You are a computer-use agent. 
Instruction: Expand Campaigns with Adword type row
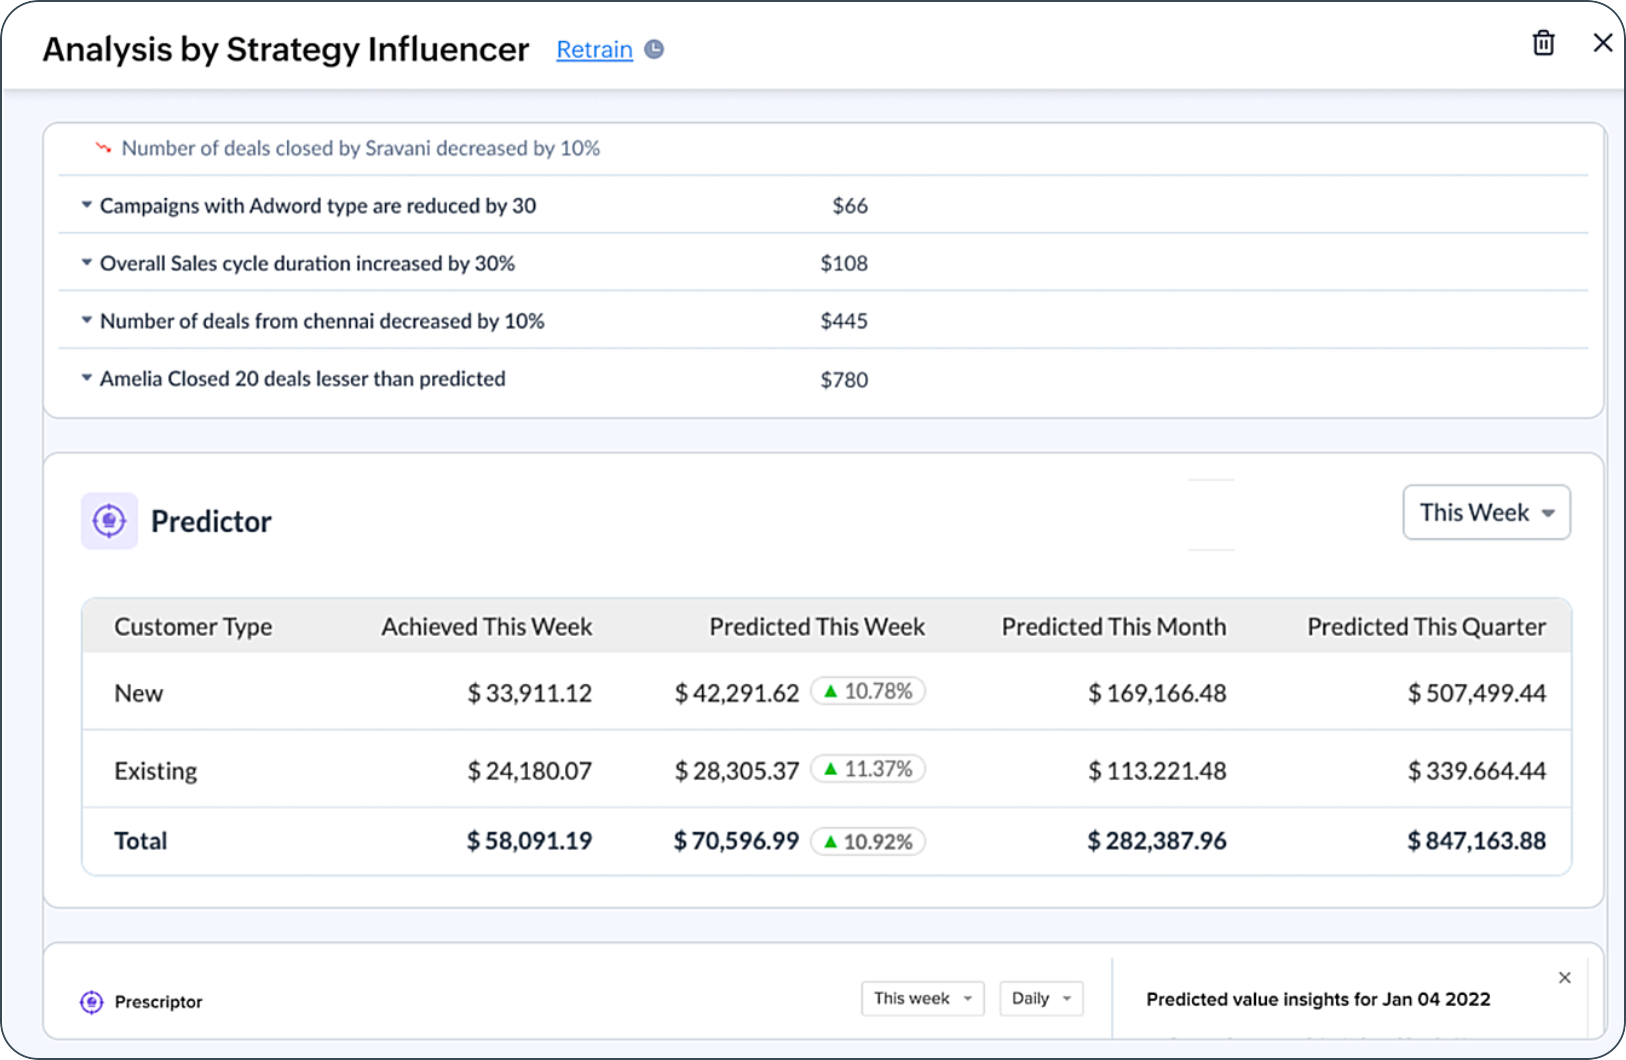pos(87,205)
